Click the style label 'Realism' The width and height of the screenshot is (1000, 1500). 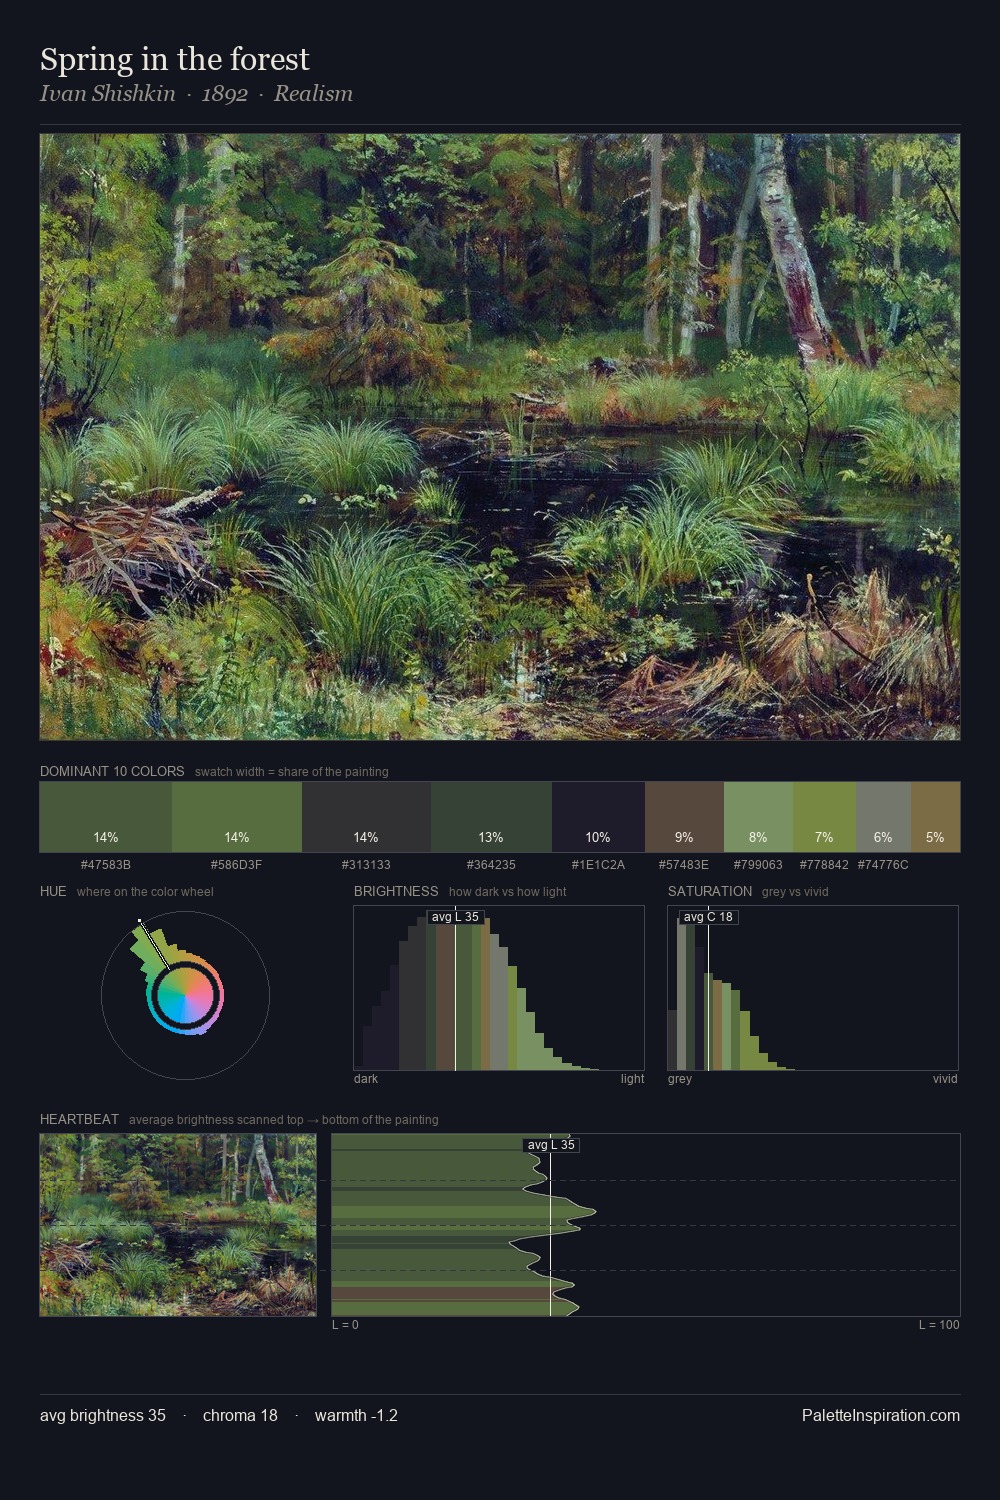tap(313, 93)
